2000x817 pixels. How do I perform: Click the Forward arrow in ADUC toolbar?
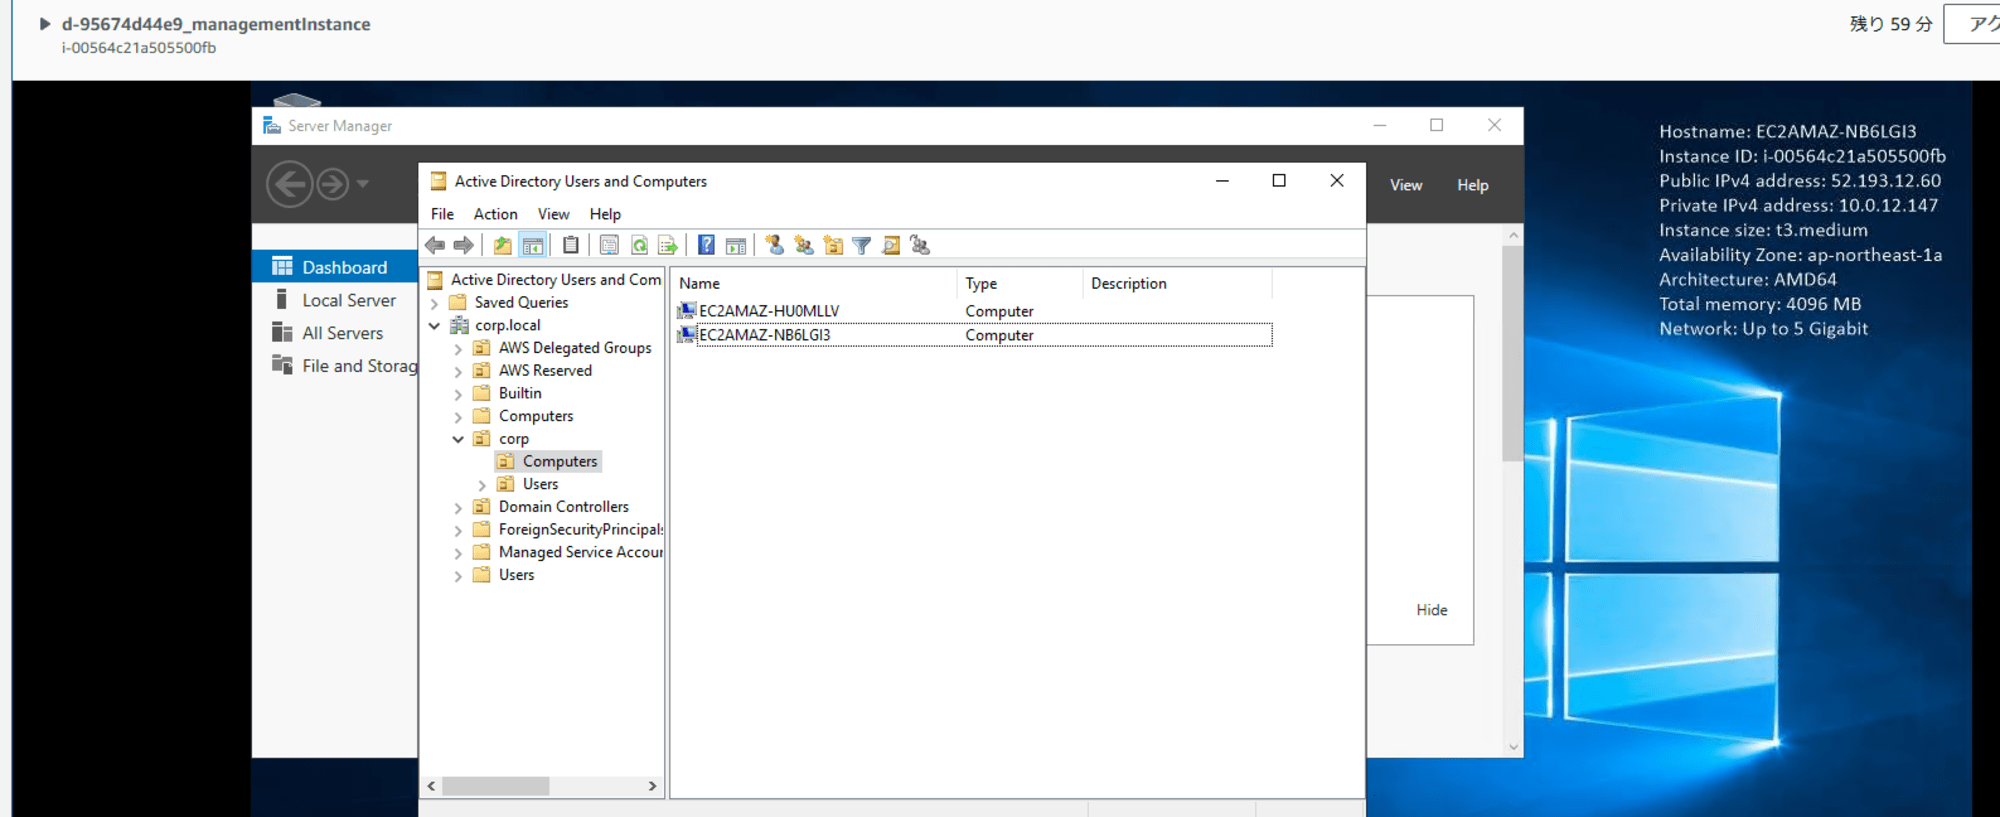(x=463, y=245)
